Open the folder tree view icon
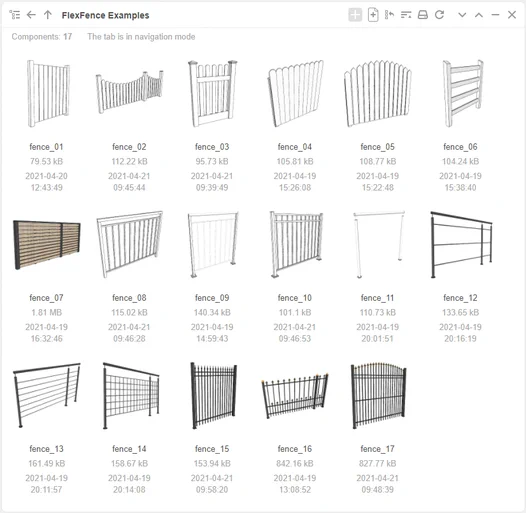The image size is (526, 513). (15, 15)
